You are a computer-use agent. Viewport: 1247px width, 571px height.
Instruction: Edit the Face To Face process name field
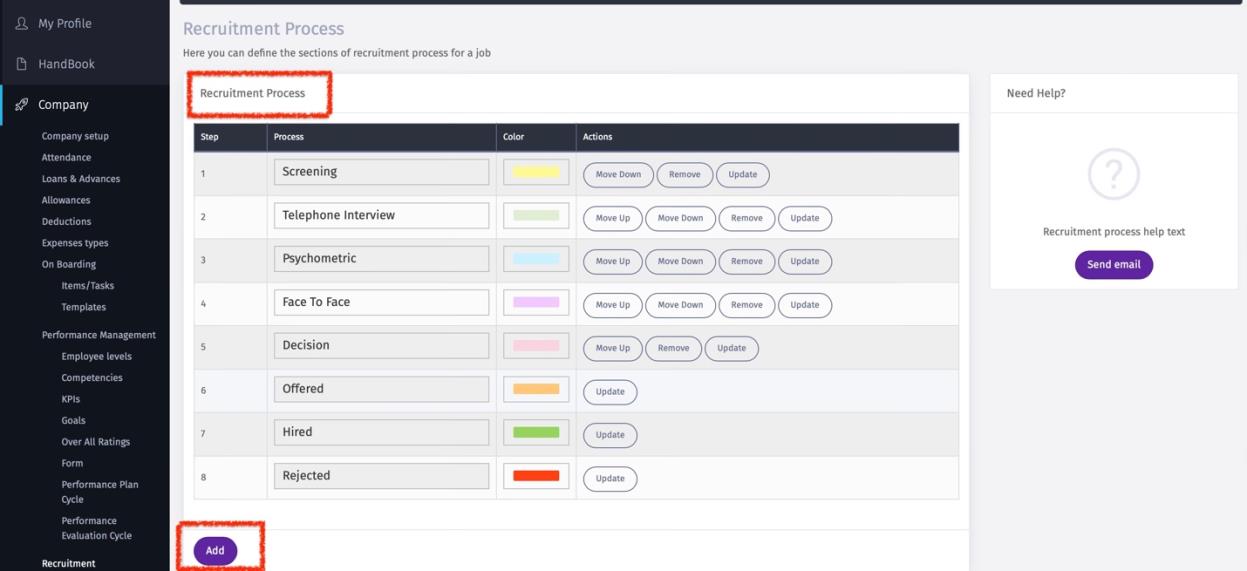(x=381, y=302)
